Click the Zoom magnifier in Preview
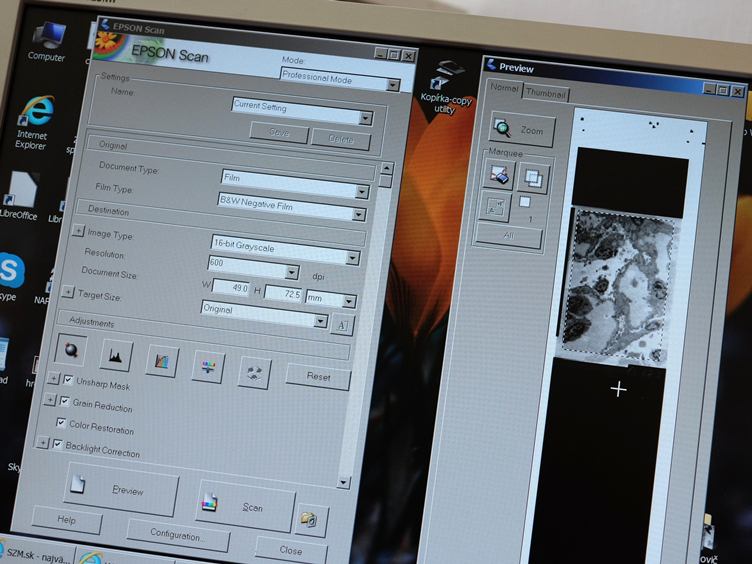752x564 pixels. click(x=522, y=129)
